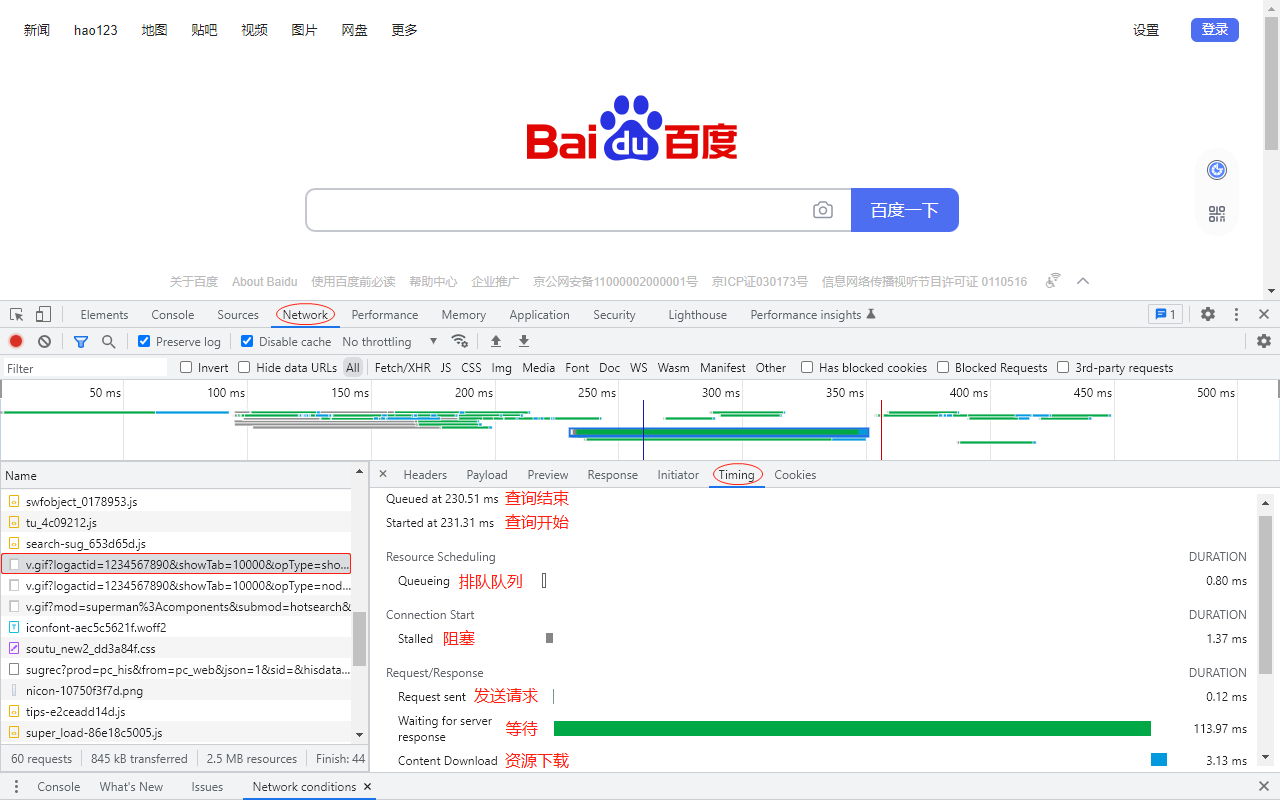The width and height of the screenshot is (1280, 800).
Task: Sort requests via Name column arrow
Action: pyautogui.click(x=360, y=471)
